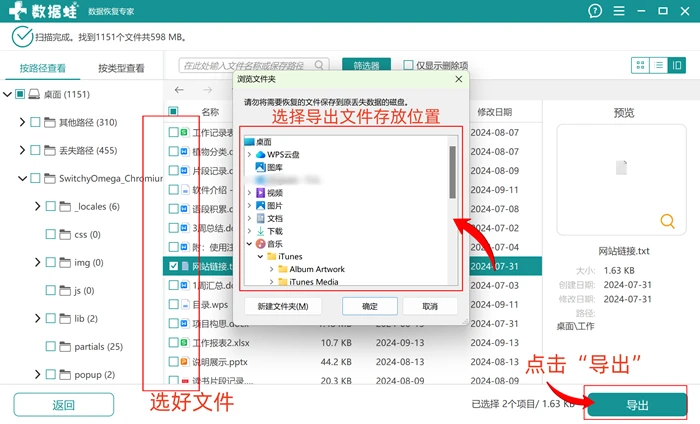Switch to large thumbnail grid view

pyautogui.click(x=640, y=65)
